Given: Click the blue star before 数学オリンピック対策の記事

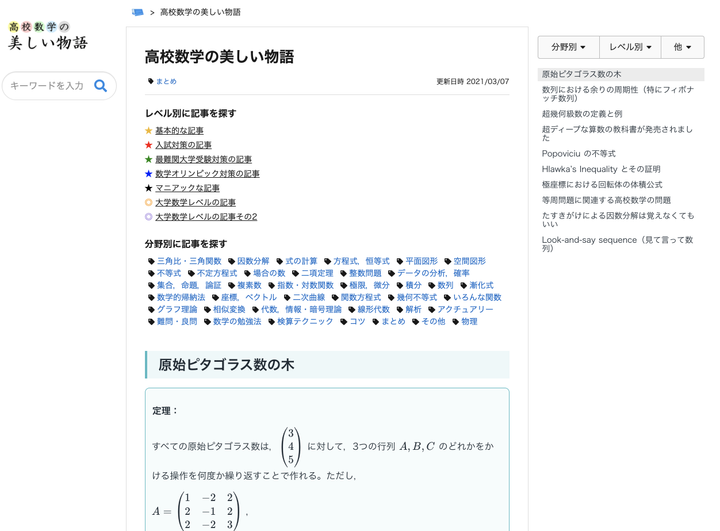Looking at the screenshot, I should point(148,174).
